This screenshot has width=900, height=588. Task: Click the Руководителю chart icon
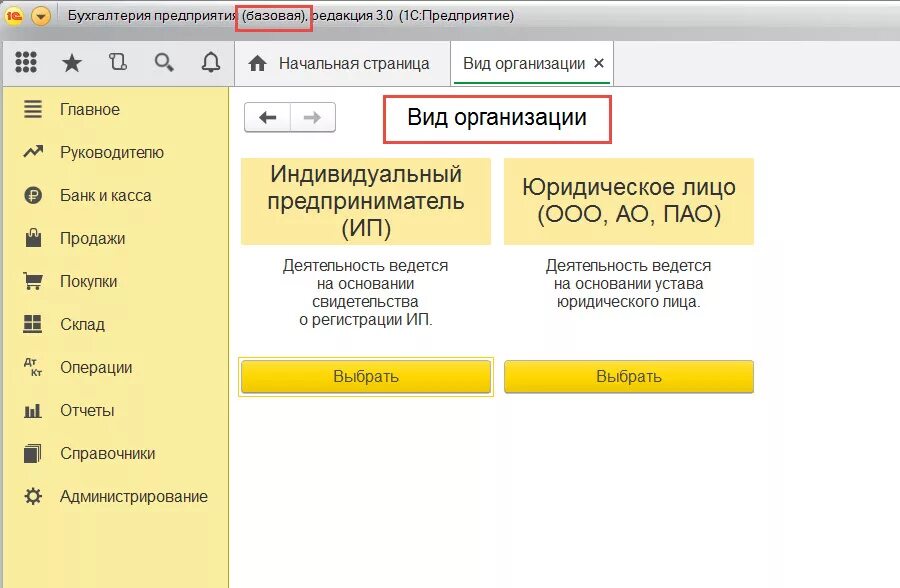(33, 152)
